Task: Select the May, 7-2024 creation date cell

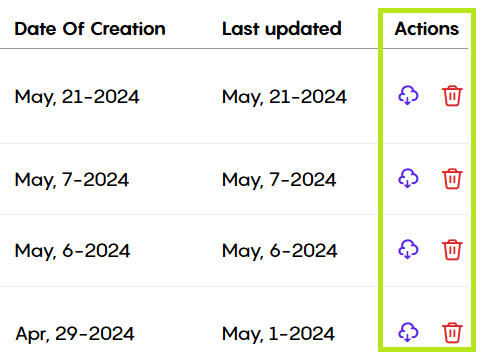Action: pyautogui.click(x=72, y=180)
